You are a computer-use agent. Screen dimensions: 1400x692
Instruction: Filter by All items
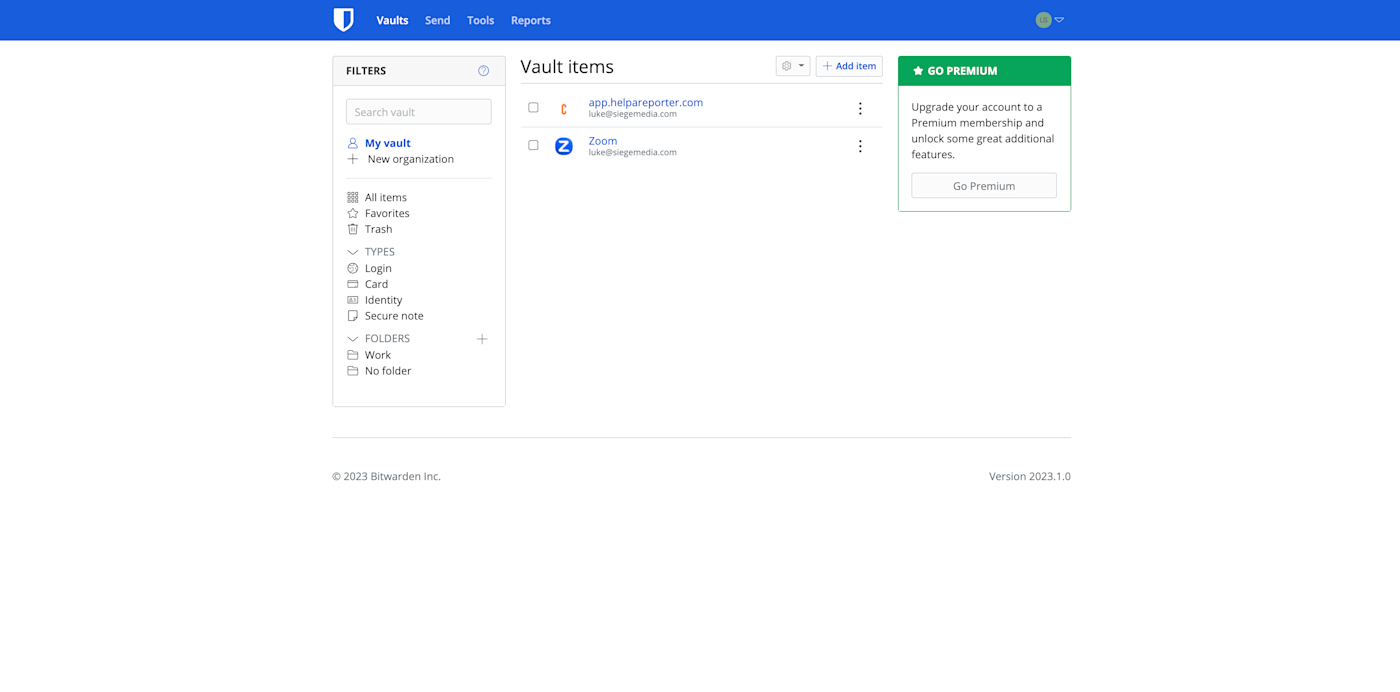(386, 197)
